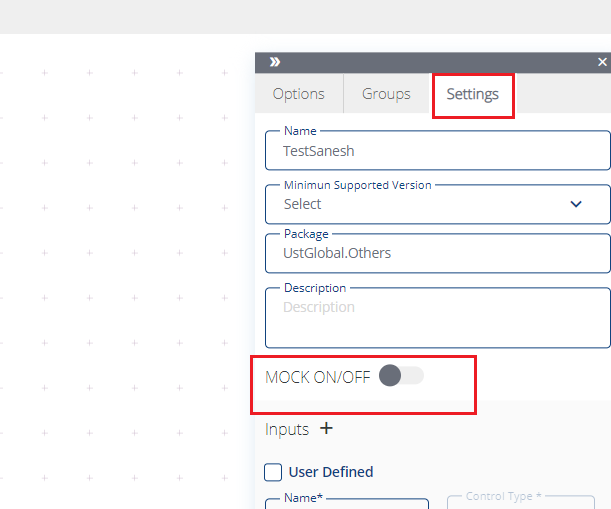Close the settings panel with X
This screenshot has width=611, height=509.
tap(602, 62)
